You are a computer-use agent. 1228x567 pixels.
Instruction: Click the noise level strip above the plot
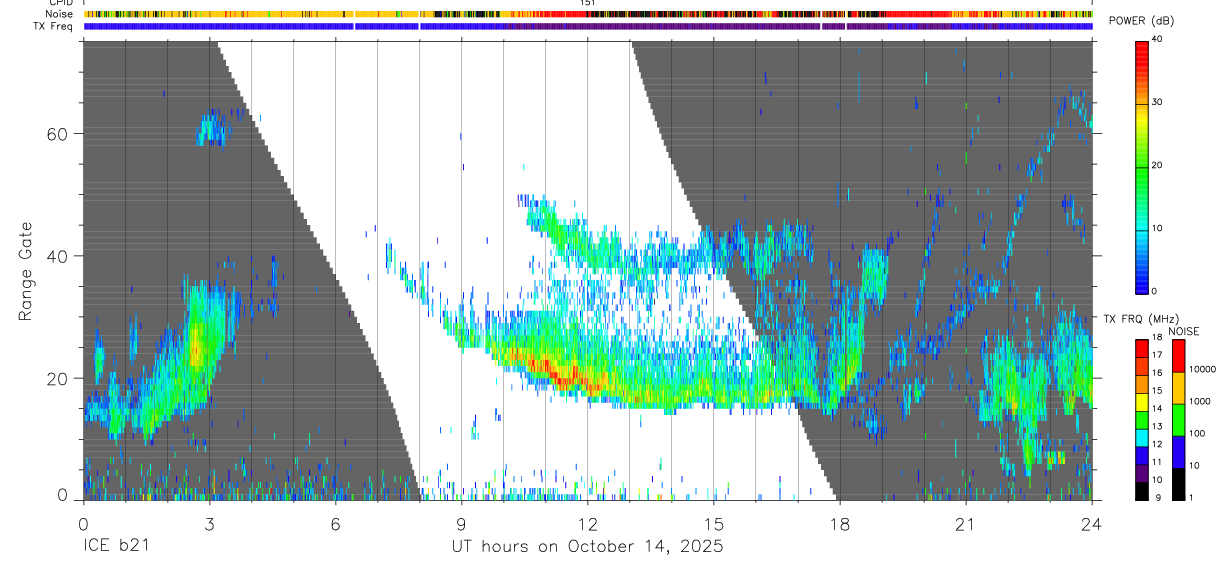point(587,14)
